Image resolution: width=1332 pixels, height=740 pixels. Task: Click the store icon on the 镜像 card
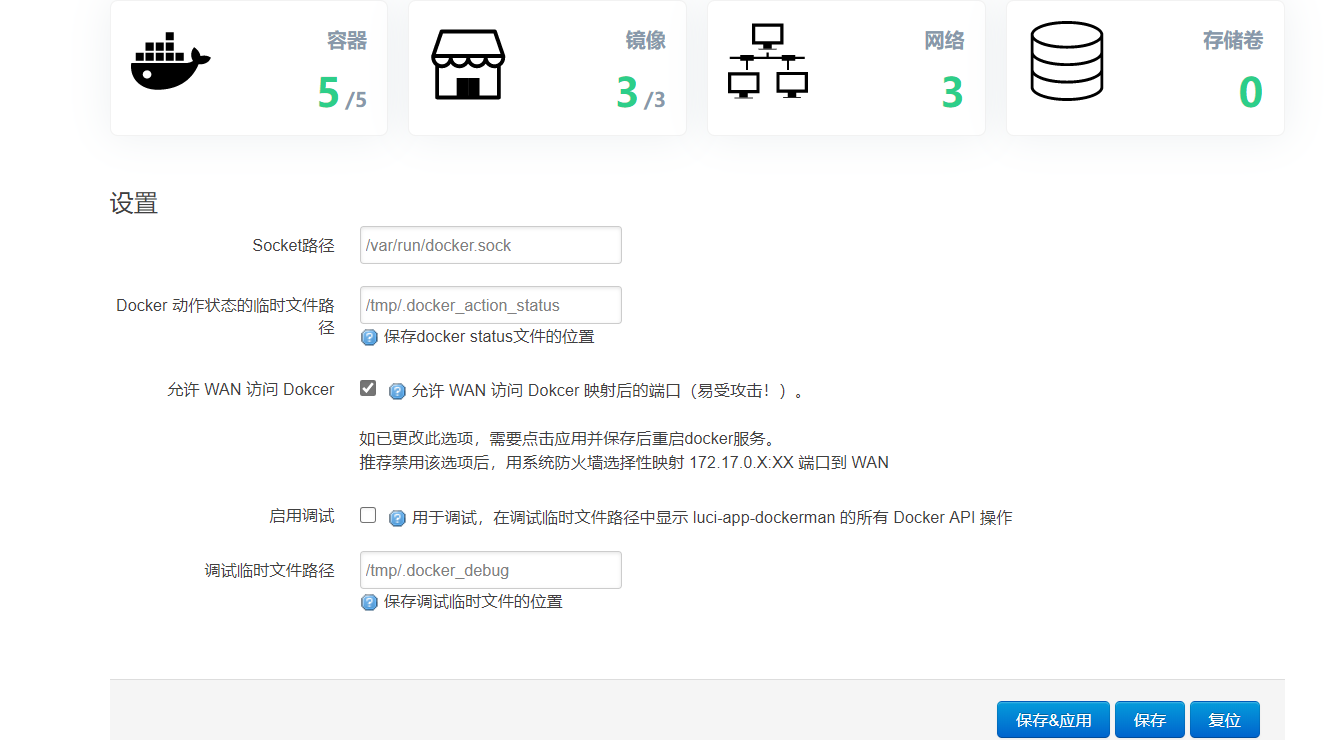pos(467,62)
